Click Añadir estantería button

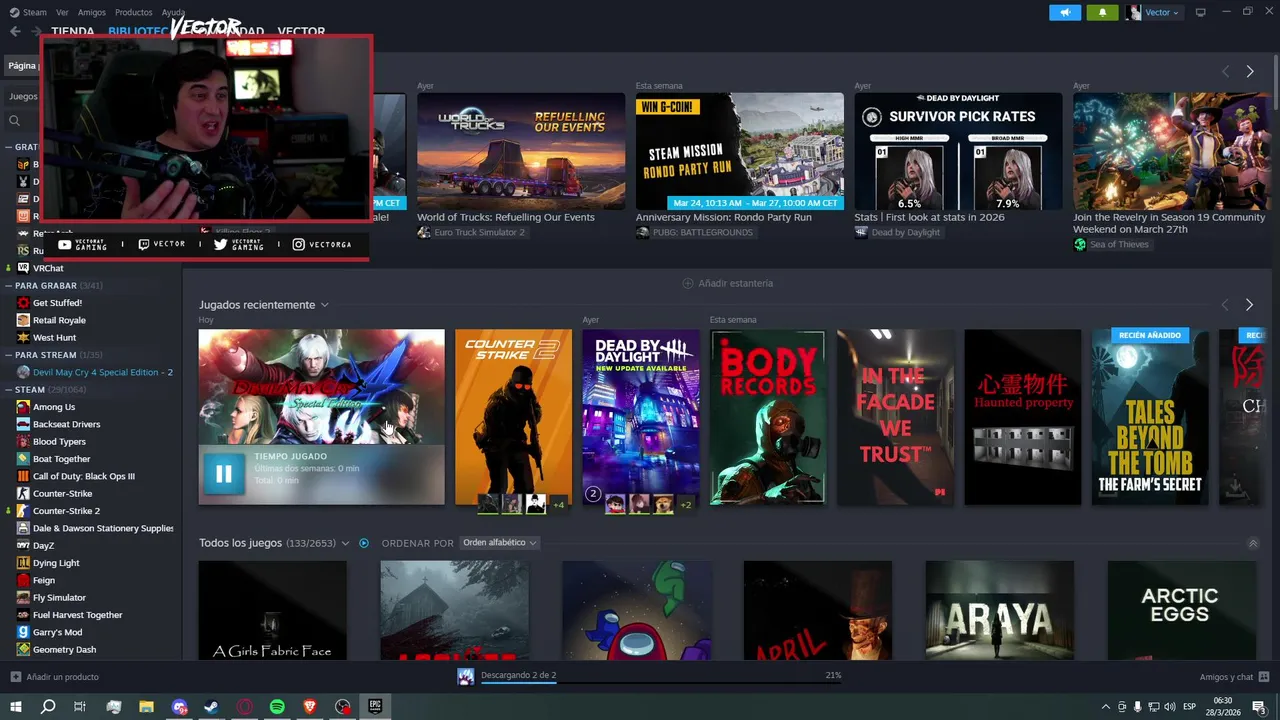(727, 283)
